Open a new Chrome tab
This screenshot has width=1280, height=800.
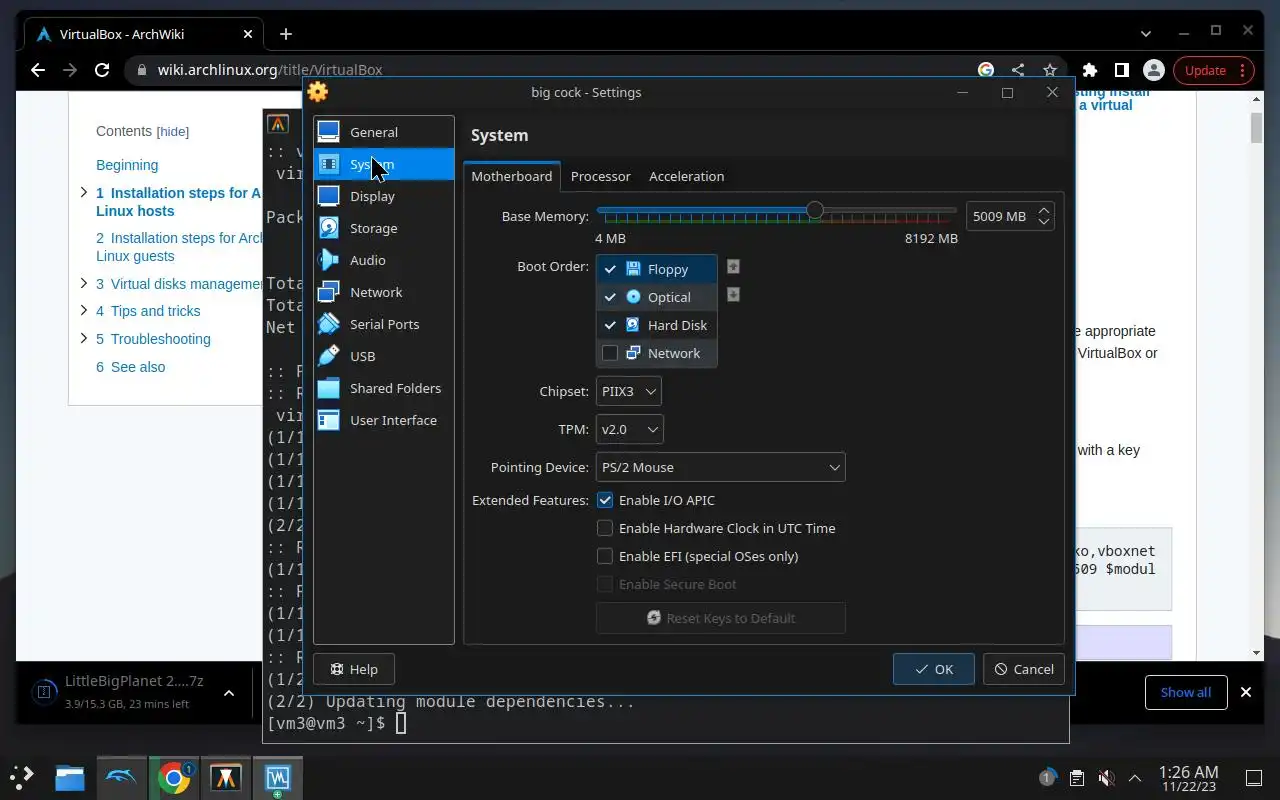coord(286,34)
